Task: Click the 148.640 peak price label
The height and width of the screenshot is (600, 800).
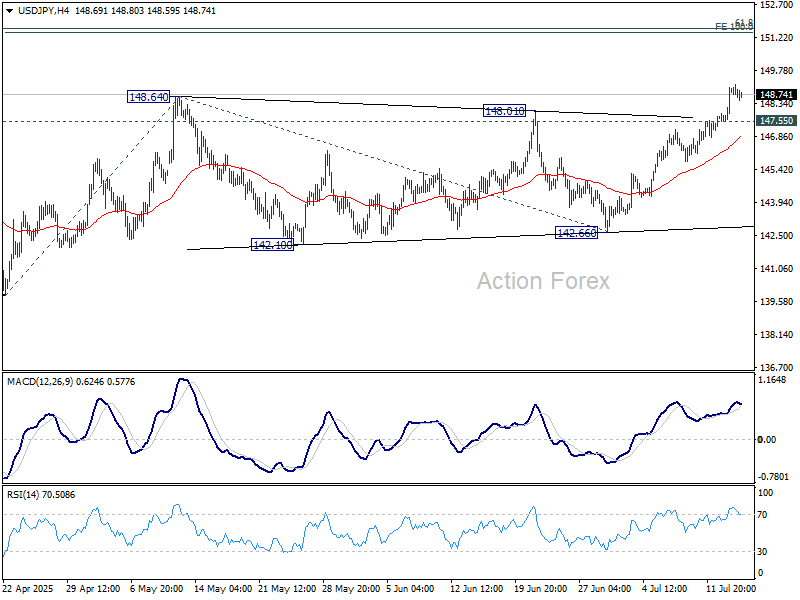Action: (x=148, y=97)
